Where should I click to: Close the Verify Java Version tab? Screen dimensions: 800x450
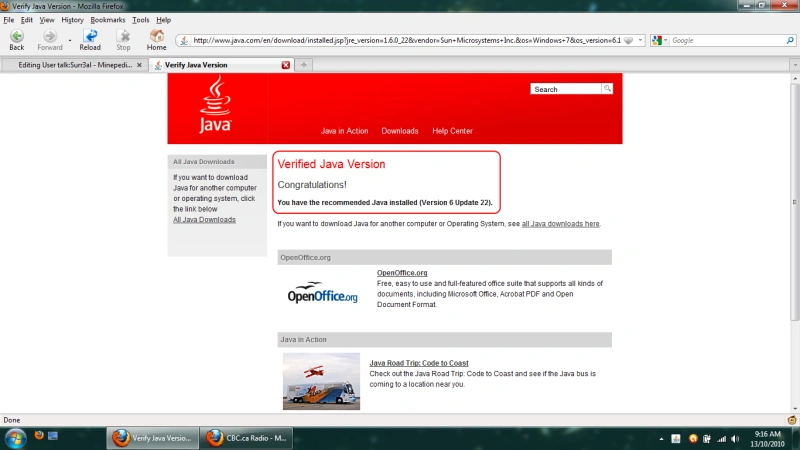click(x=286, y=65)
